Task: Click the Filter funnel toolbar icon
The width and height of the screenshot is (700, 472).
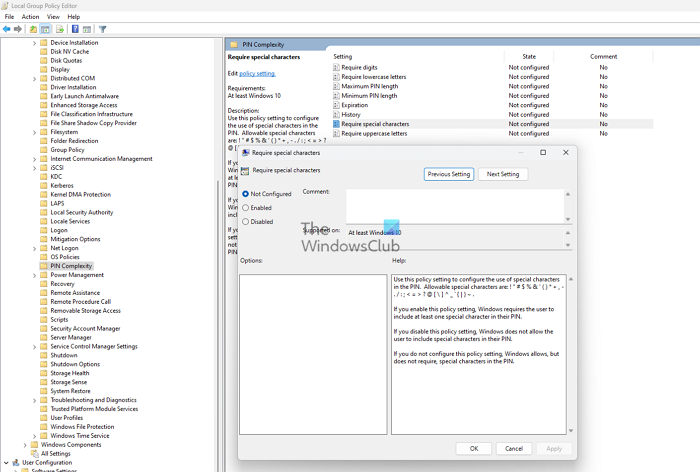Action: coord(102,29)
